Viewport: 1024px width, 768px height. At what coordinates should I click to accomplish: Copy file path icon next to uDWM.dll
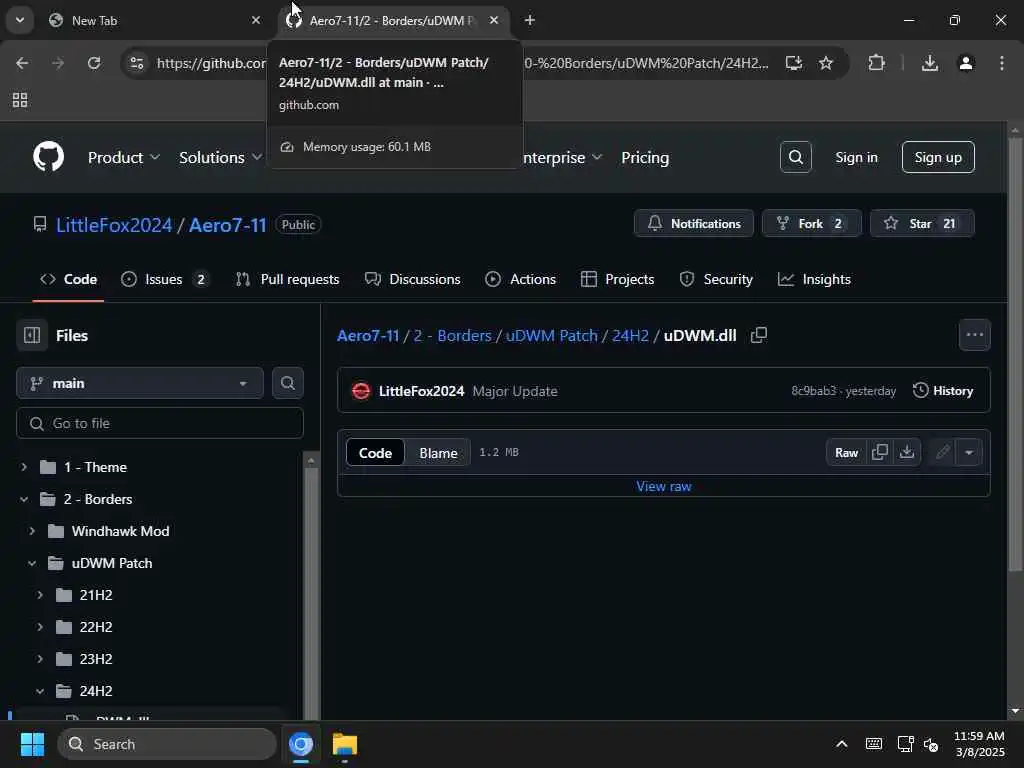point(758,335)
